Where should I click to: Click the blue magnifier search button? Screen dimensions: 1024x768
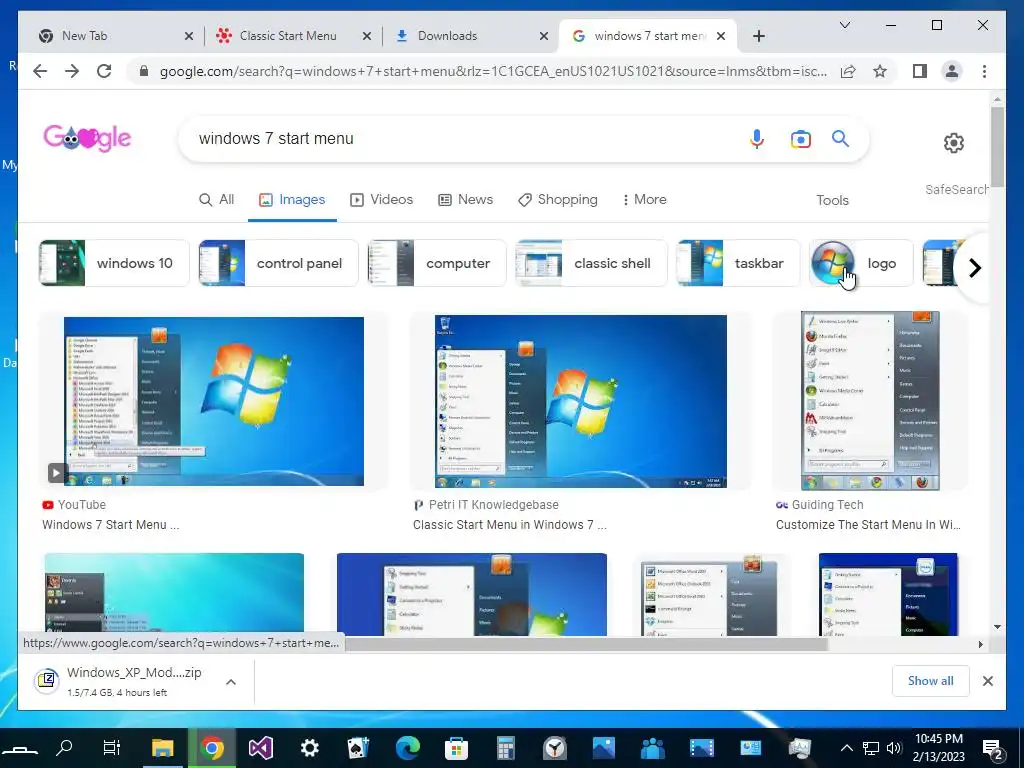click(x=840, y=138)
